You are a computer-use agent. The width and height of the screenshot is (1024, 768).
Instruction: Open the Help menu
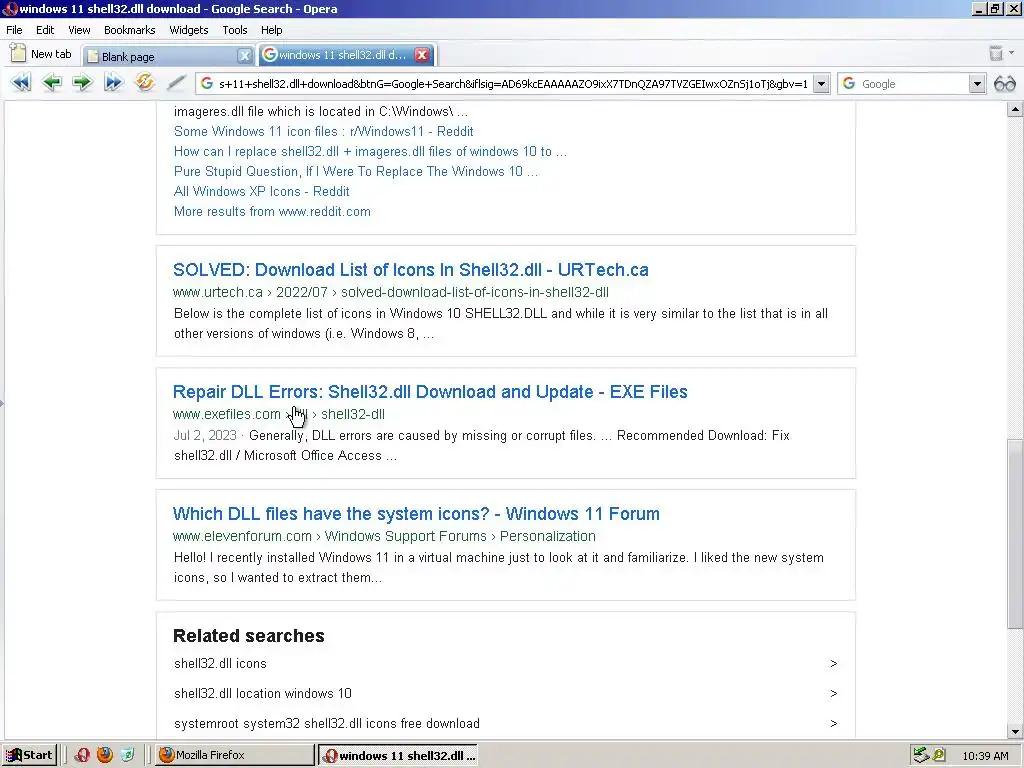(272, 30)
